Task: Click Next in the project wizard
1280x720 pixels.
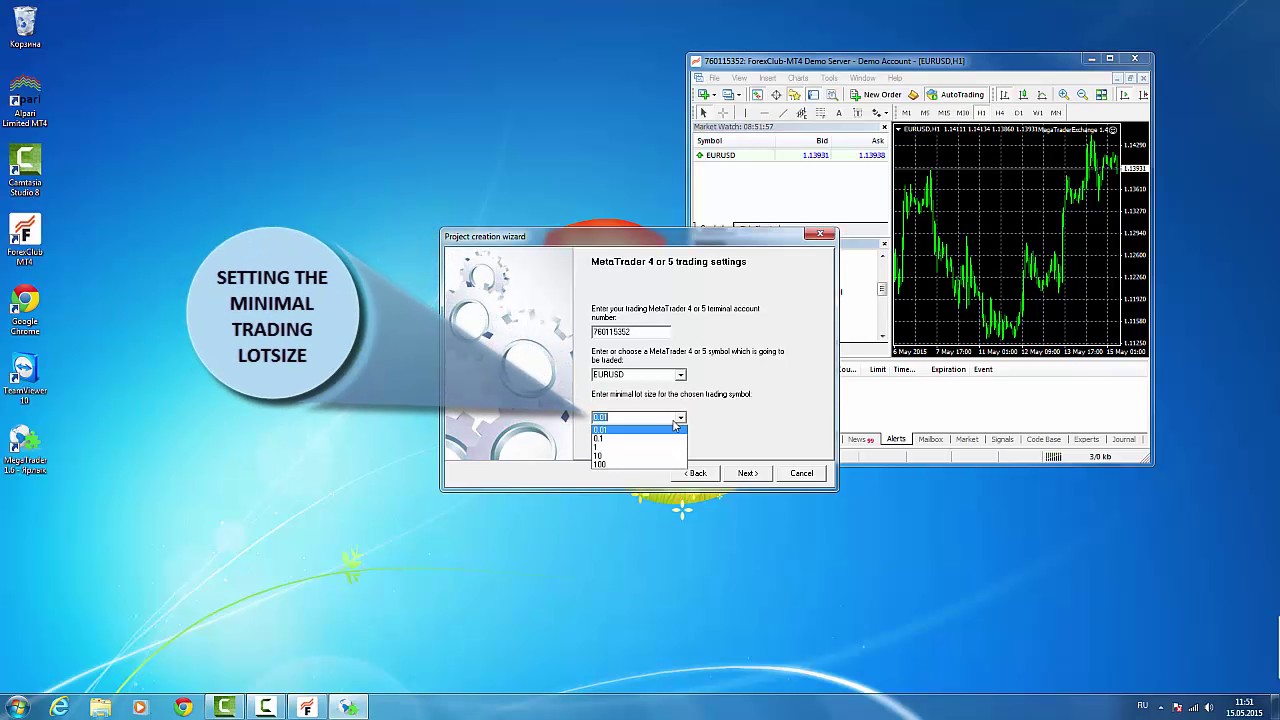Action: point(748,473)
